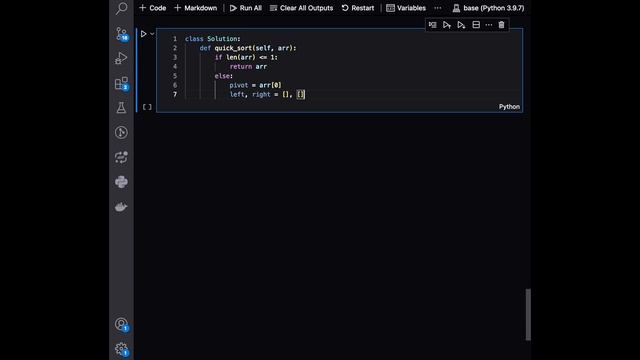The height and width of the screenshot is (360, 640).
Task: Open the Extensions view
Action: [121, 83]
